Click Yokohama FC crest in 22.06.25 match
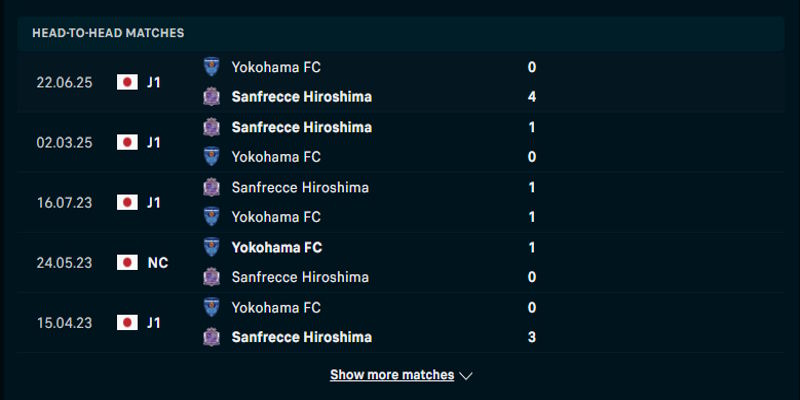Screen dimensions: 800x400 [x=211, y=67]
